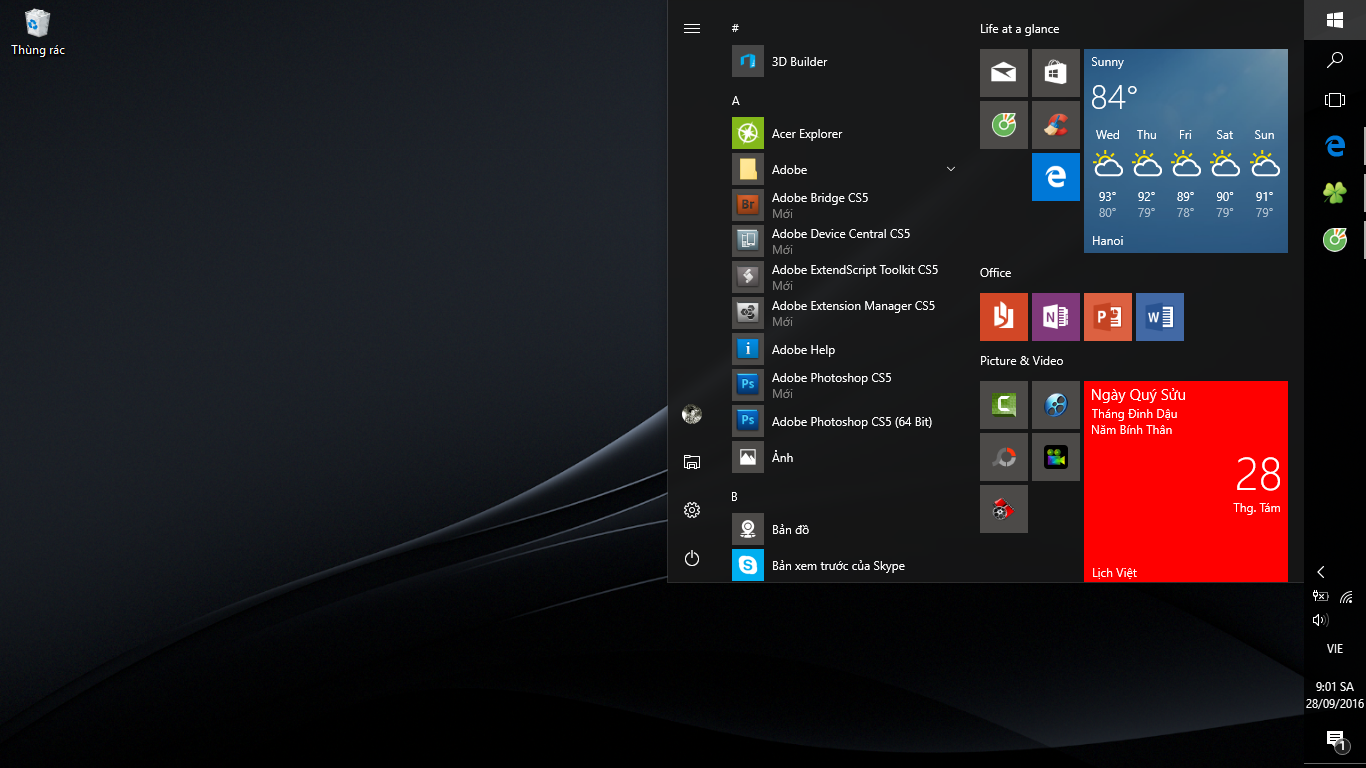Screen dimensions: 1366x768
Task: Open the volume speaker tray icon
Action: (1320, 620)
